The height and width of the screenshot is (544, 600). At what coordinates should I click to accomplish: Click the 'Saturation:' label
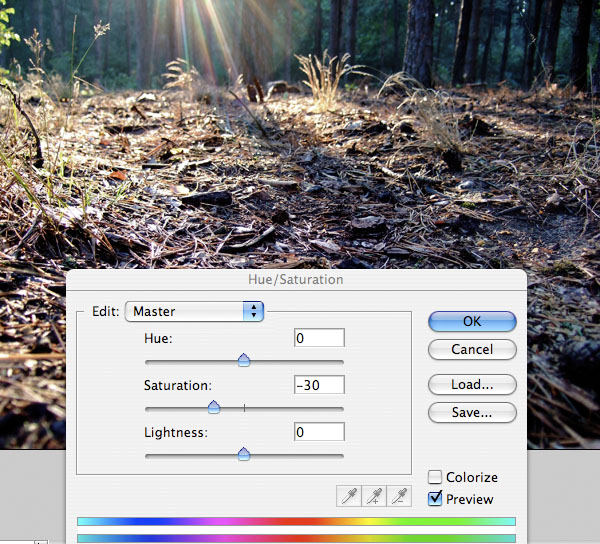[178, 385]
